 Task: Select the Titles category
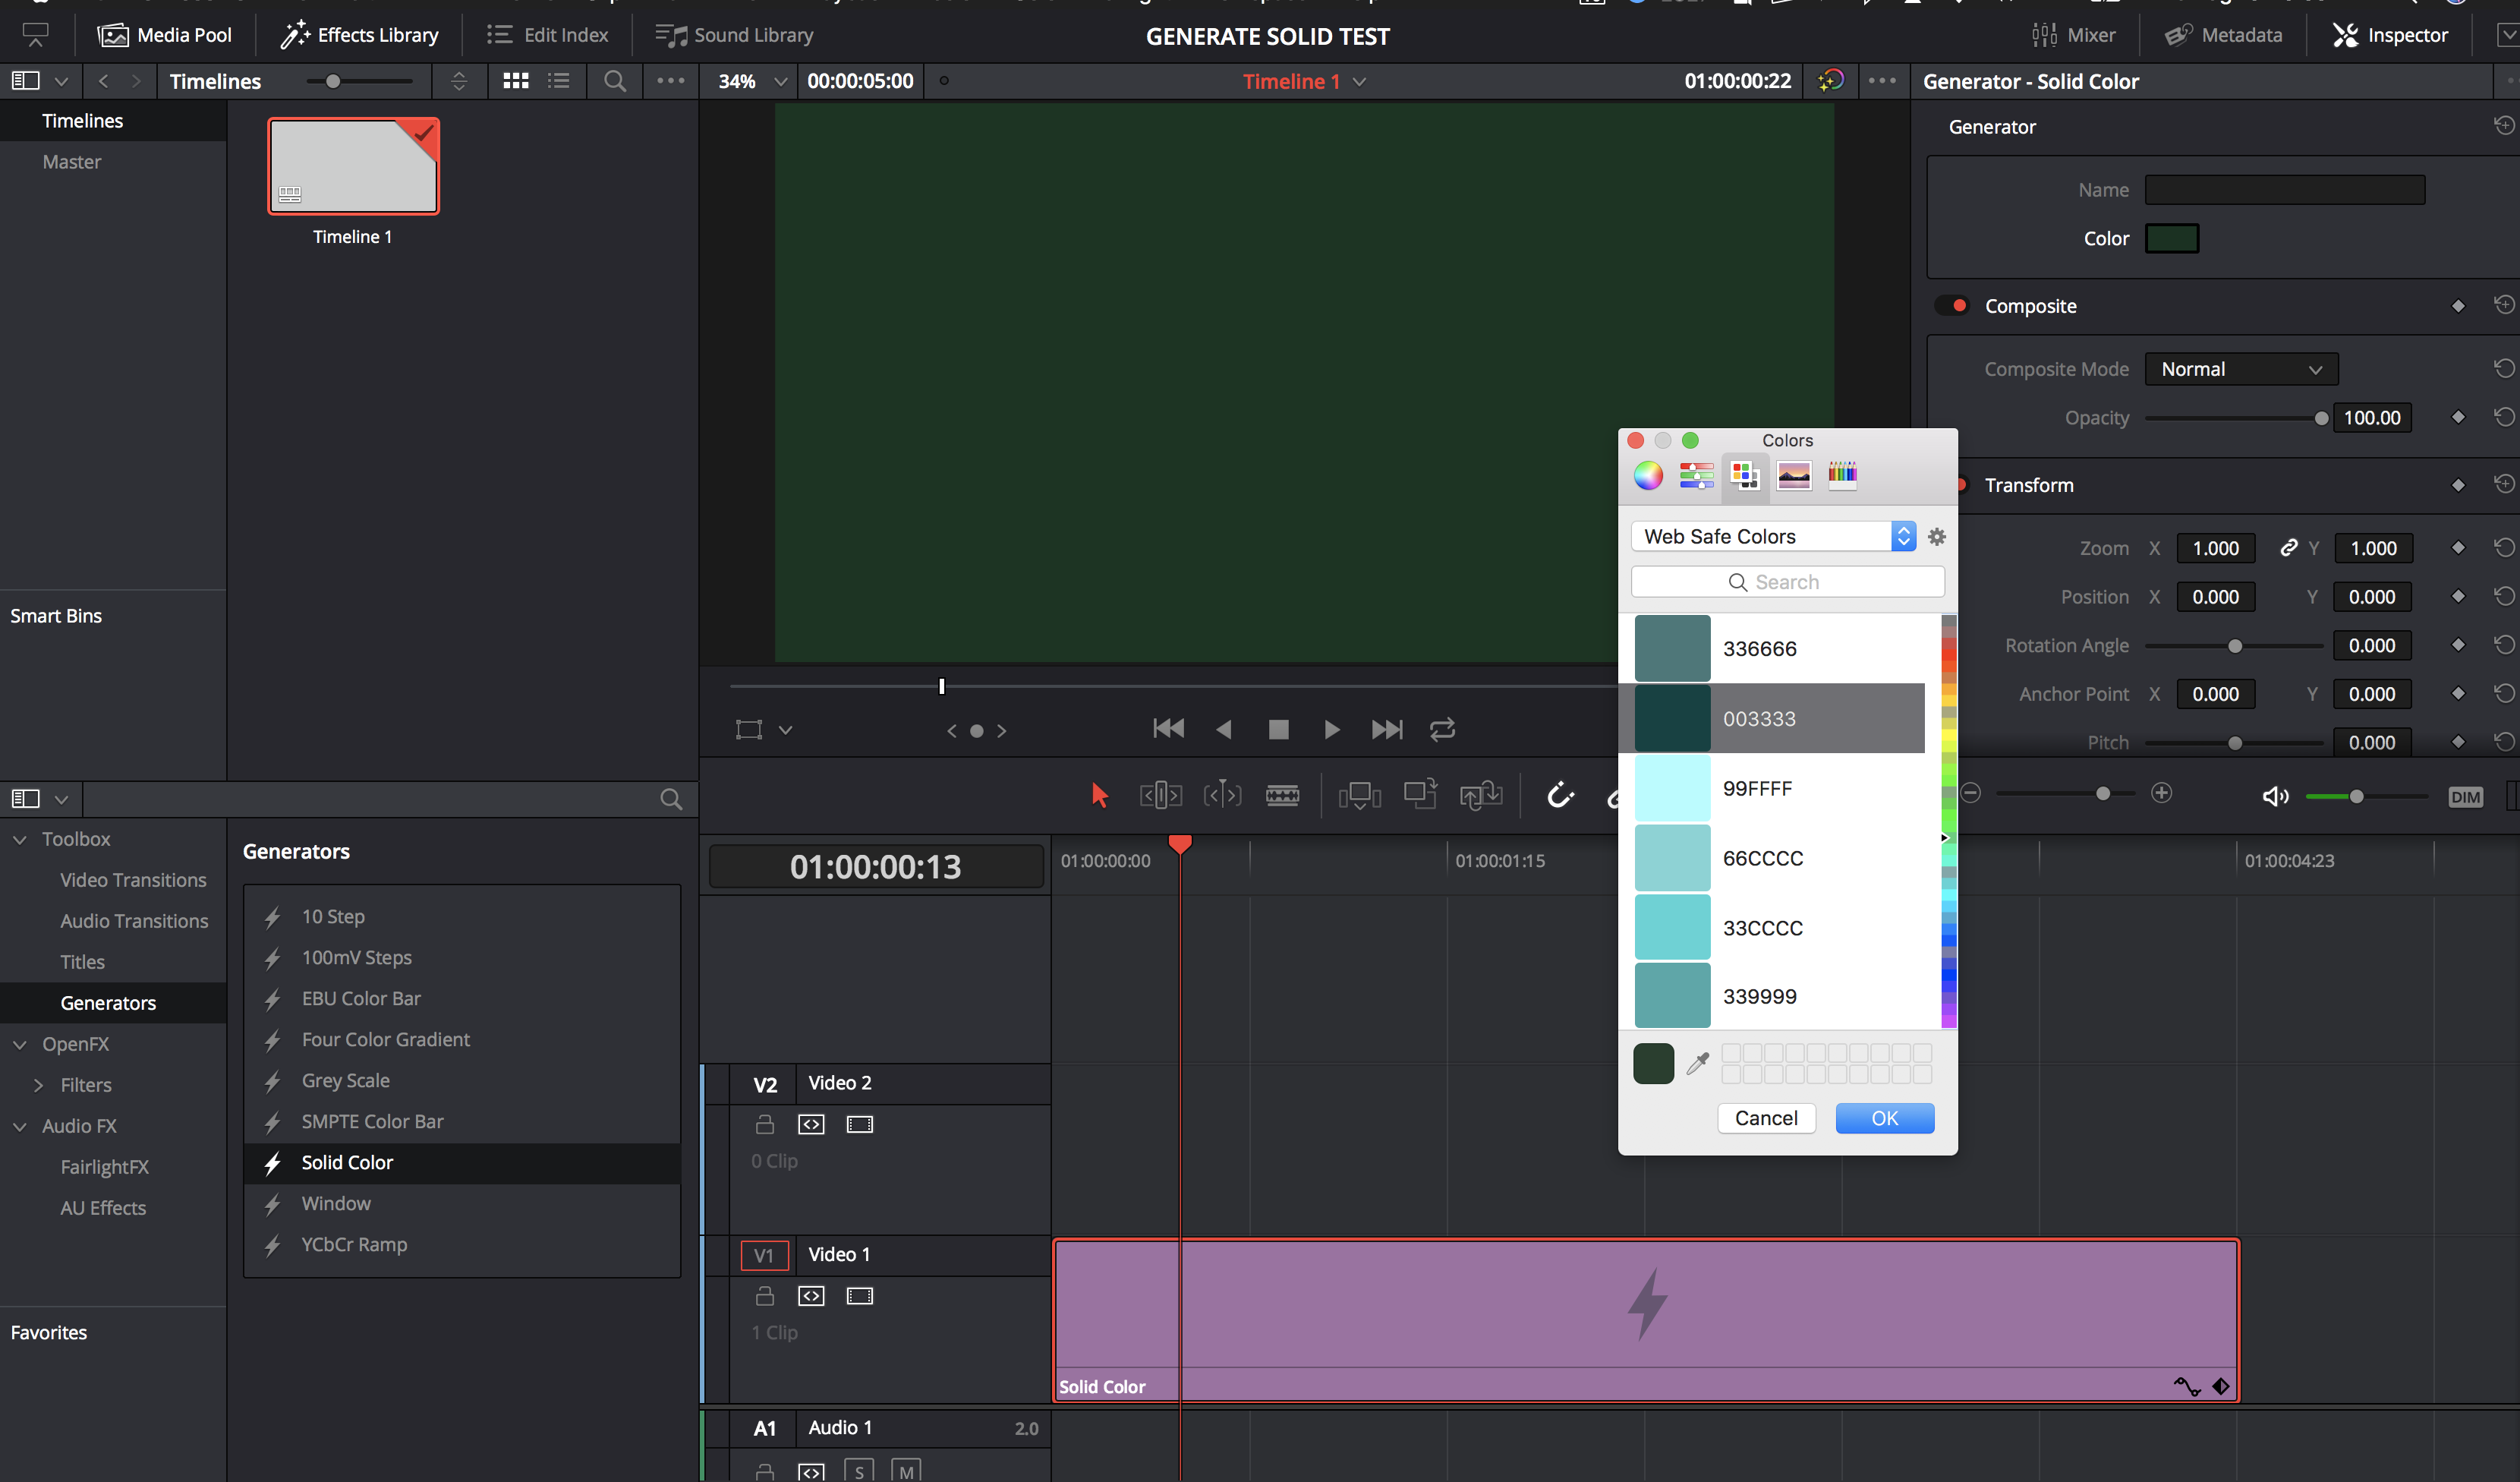point(82,962)
